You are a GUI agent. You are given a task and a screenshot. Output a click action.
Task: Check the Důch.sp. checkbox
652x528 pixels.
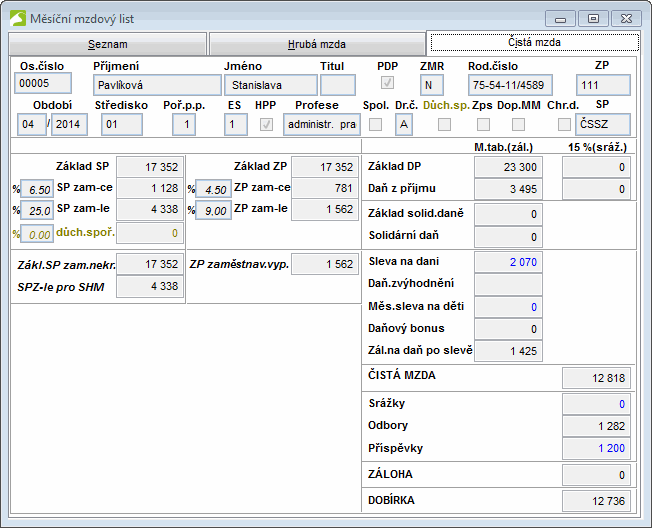click(444, 124)
